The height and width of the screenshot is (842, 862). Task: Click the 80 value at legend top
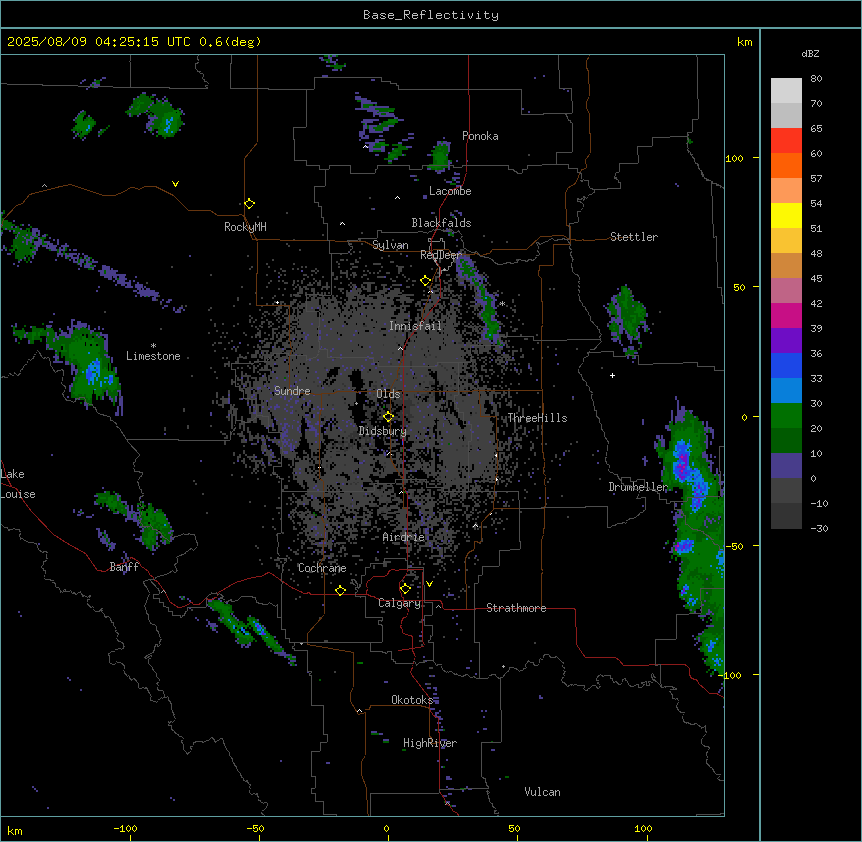point(816,79)
